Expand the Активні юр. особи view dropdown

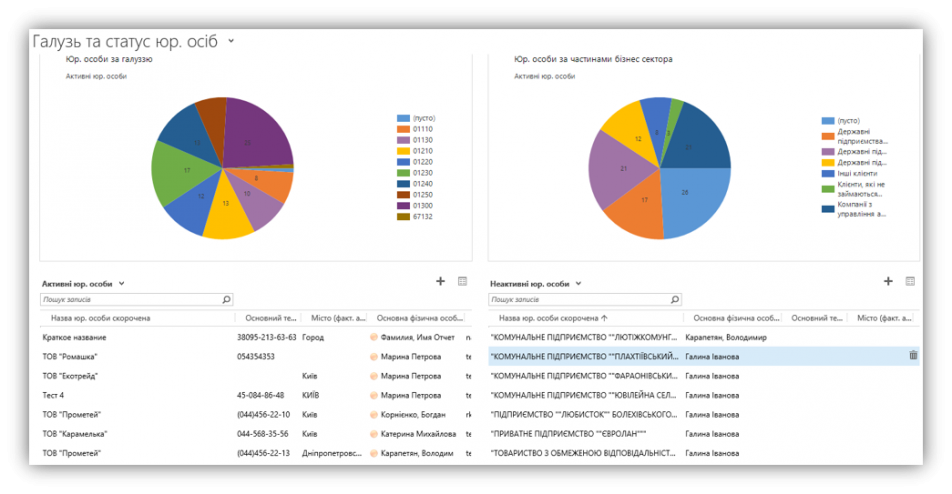[x=122, y=284]
